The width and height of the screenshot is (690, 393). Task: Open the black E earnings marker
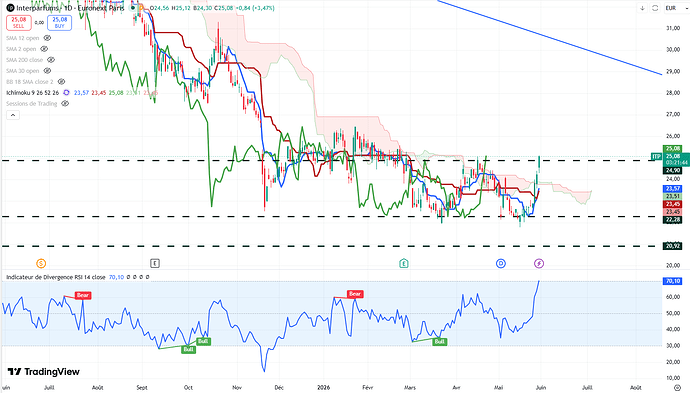click(x=154, y=263)
